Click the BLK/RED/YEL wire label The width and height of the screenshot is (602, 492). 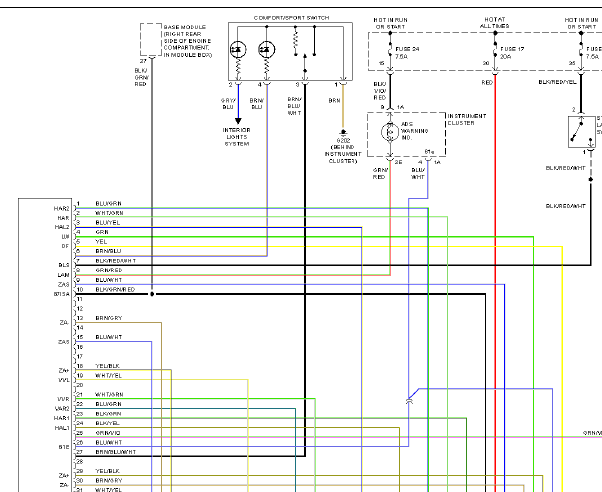557,82
